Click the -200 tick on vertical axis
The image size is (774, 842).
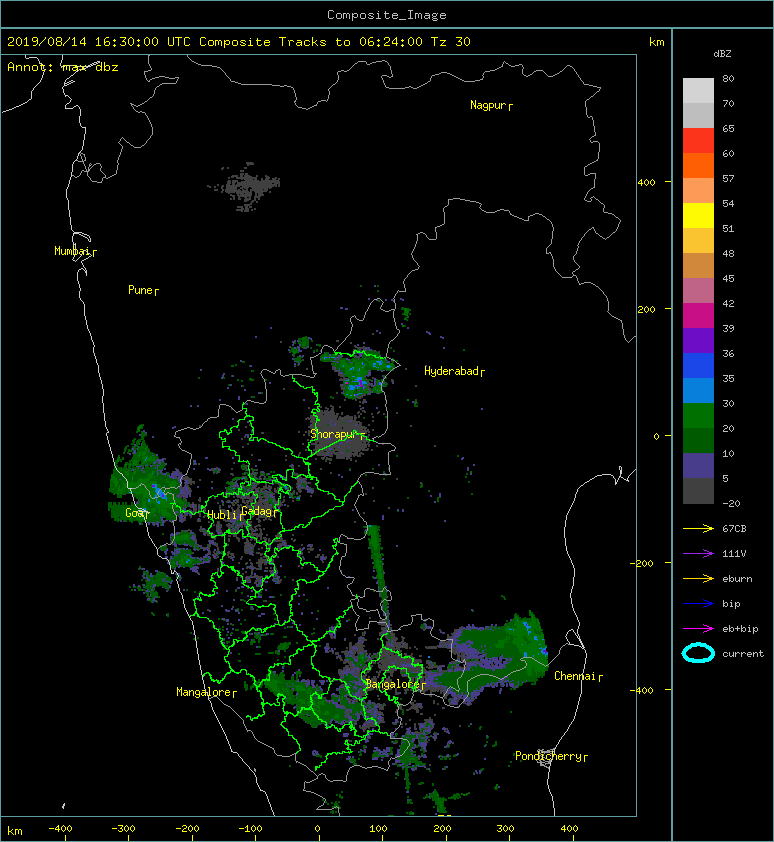tap(643, 563)
